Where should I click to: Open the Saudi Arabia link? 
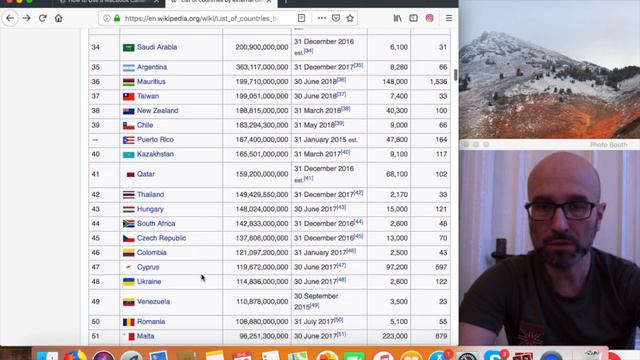coord(157,47)
